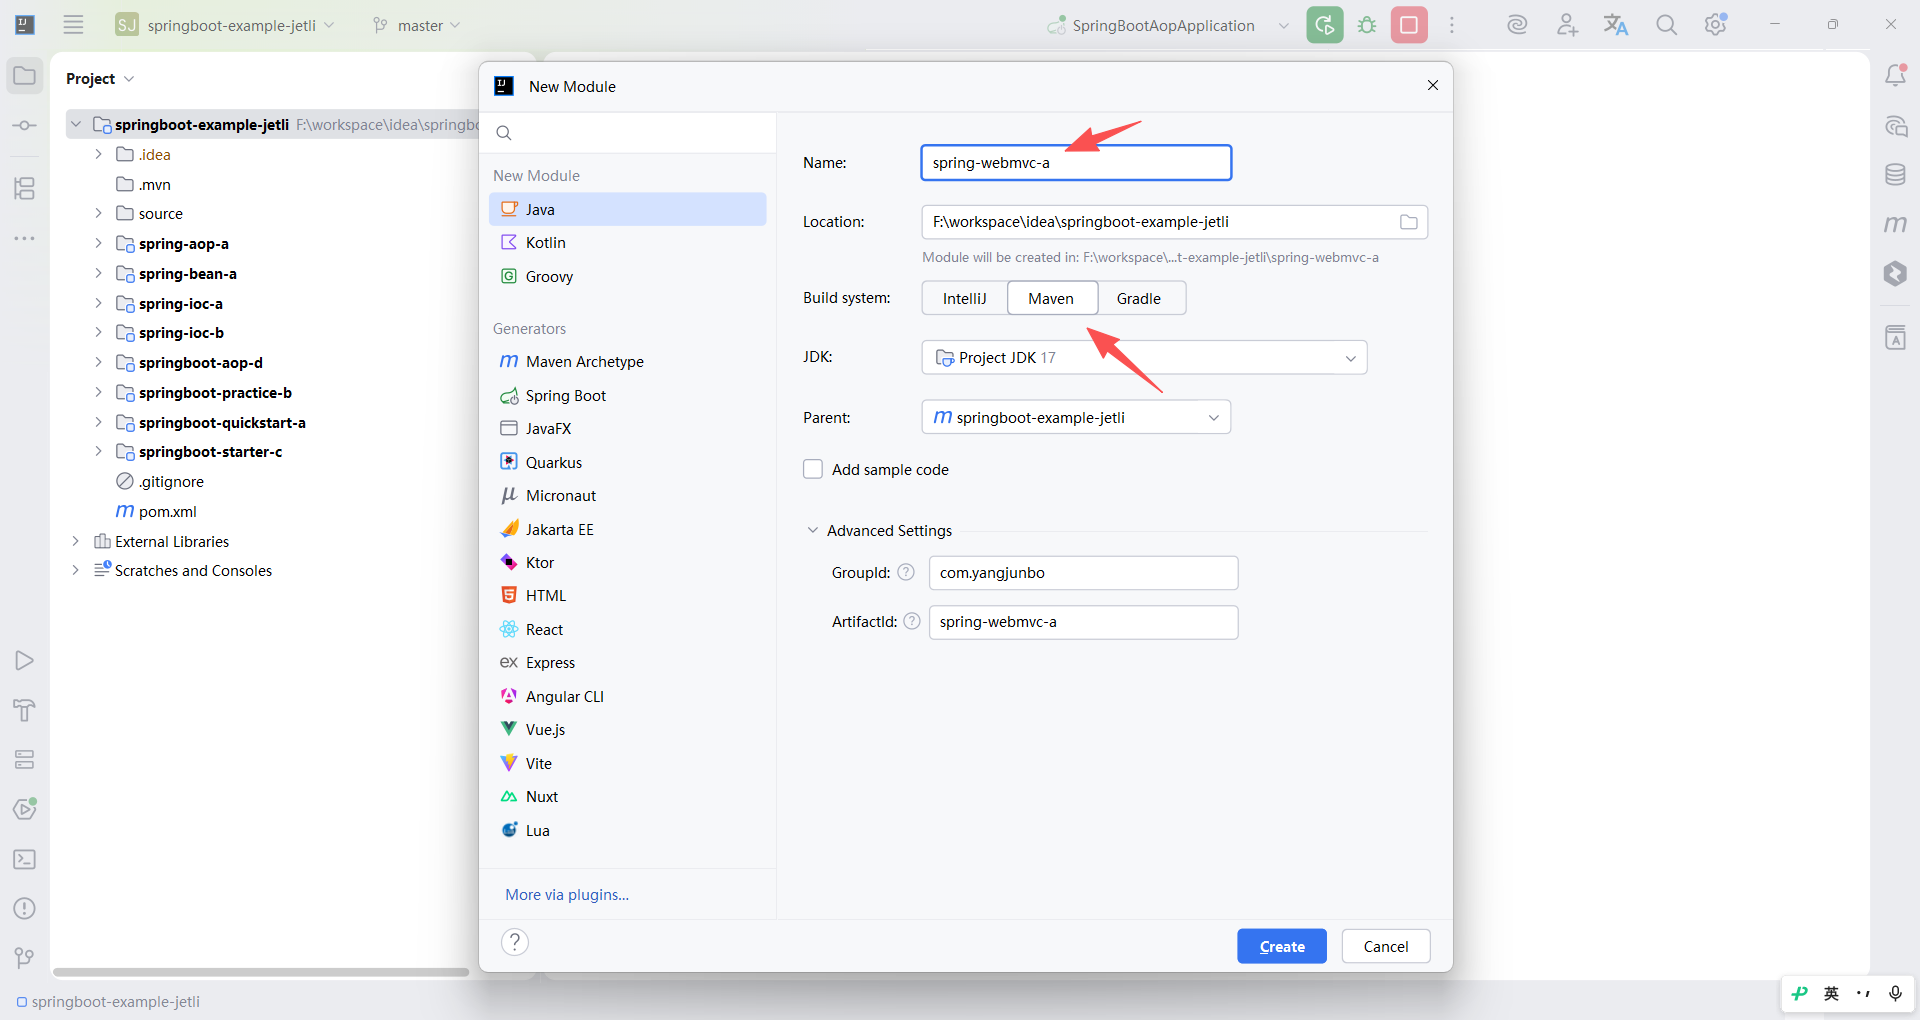Show help for New Module dialog

tap(515, 942)
